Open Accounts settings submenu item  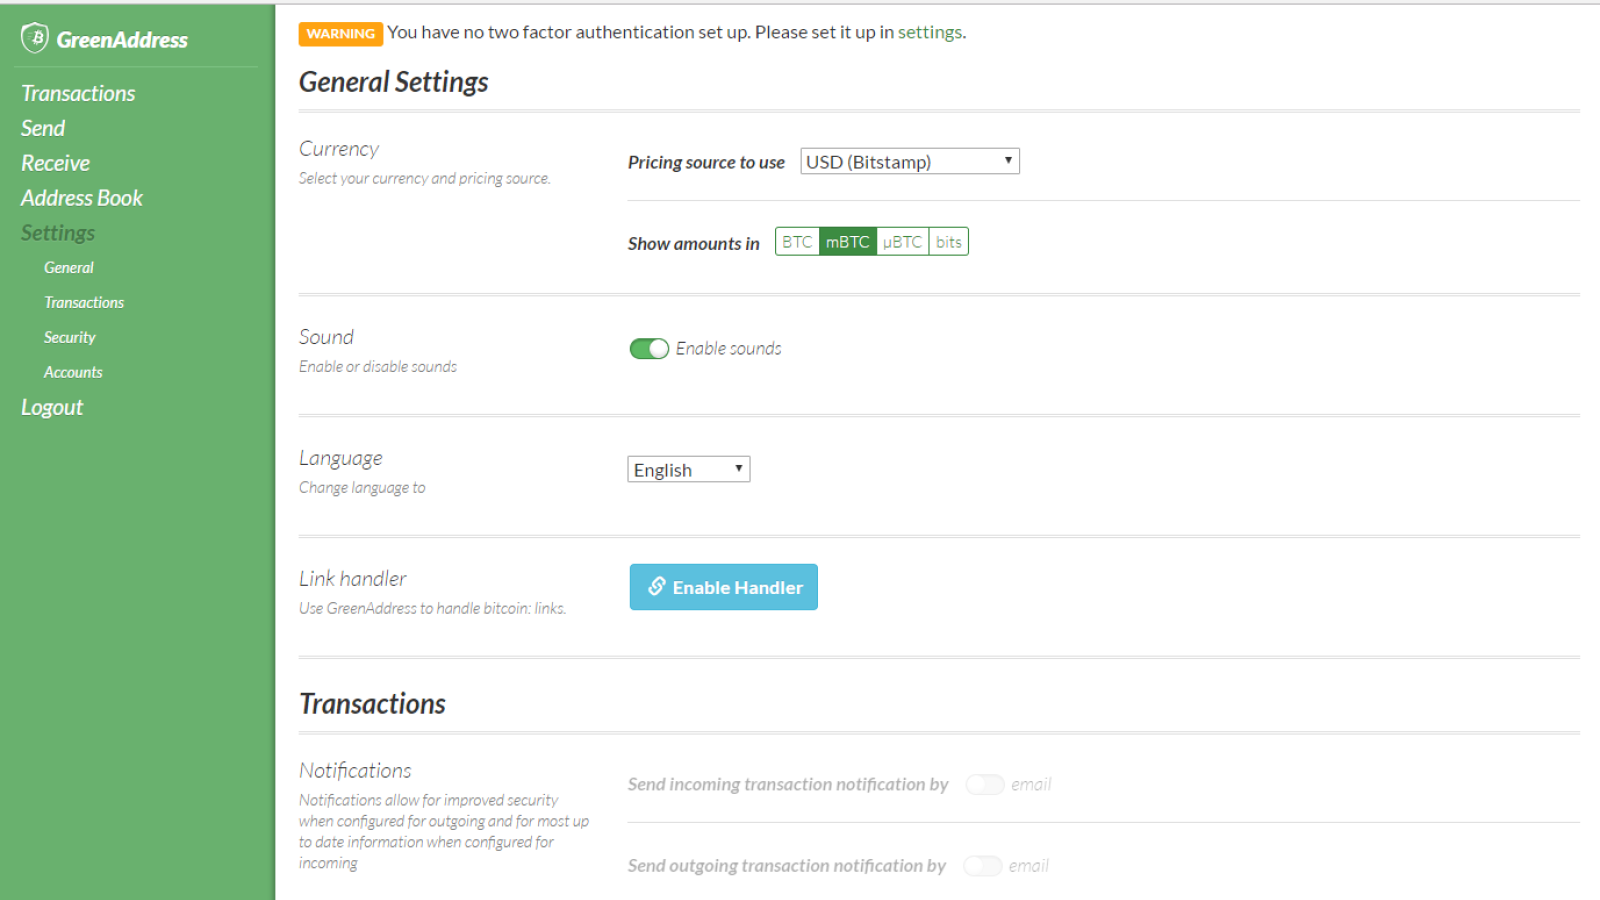(x=73, y=372)
